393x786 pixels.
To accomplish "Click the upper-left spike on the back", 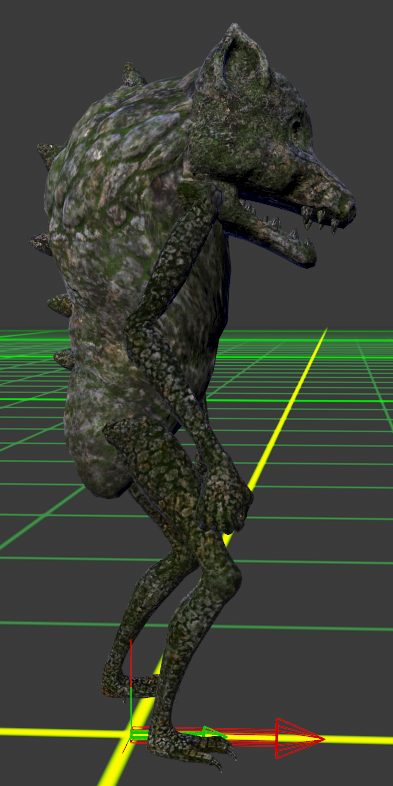I will tap(48, 153).
